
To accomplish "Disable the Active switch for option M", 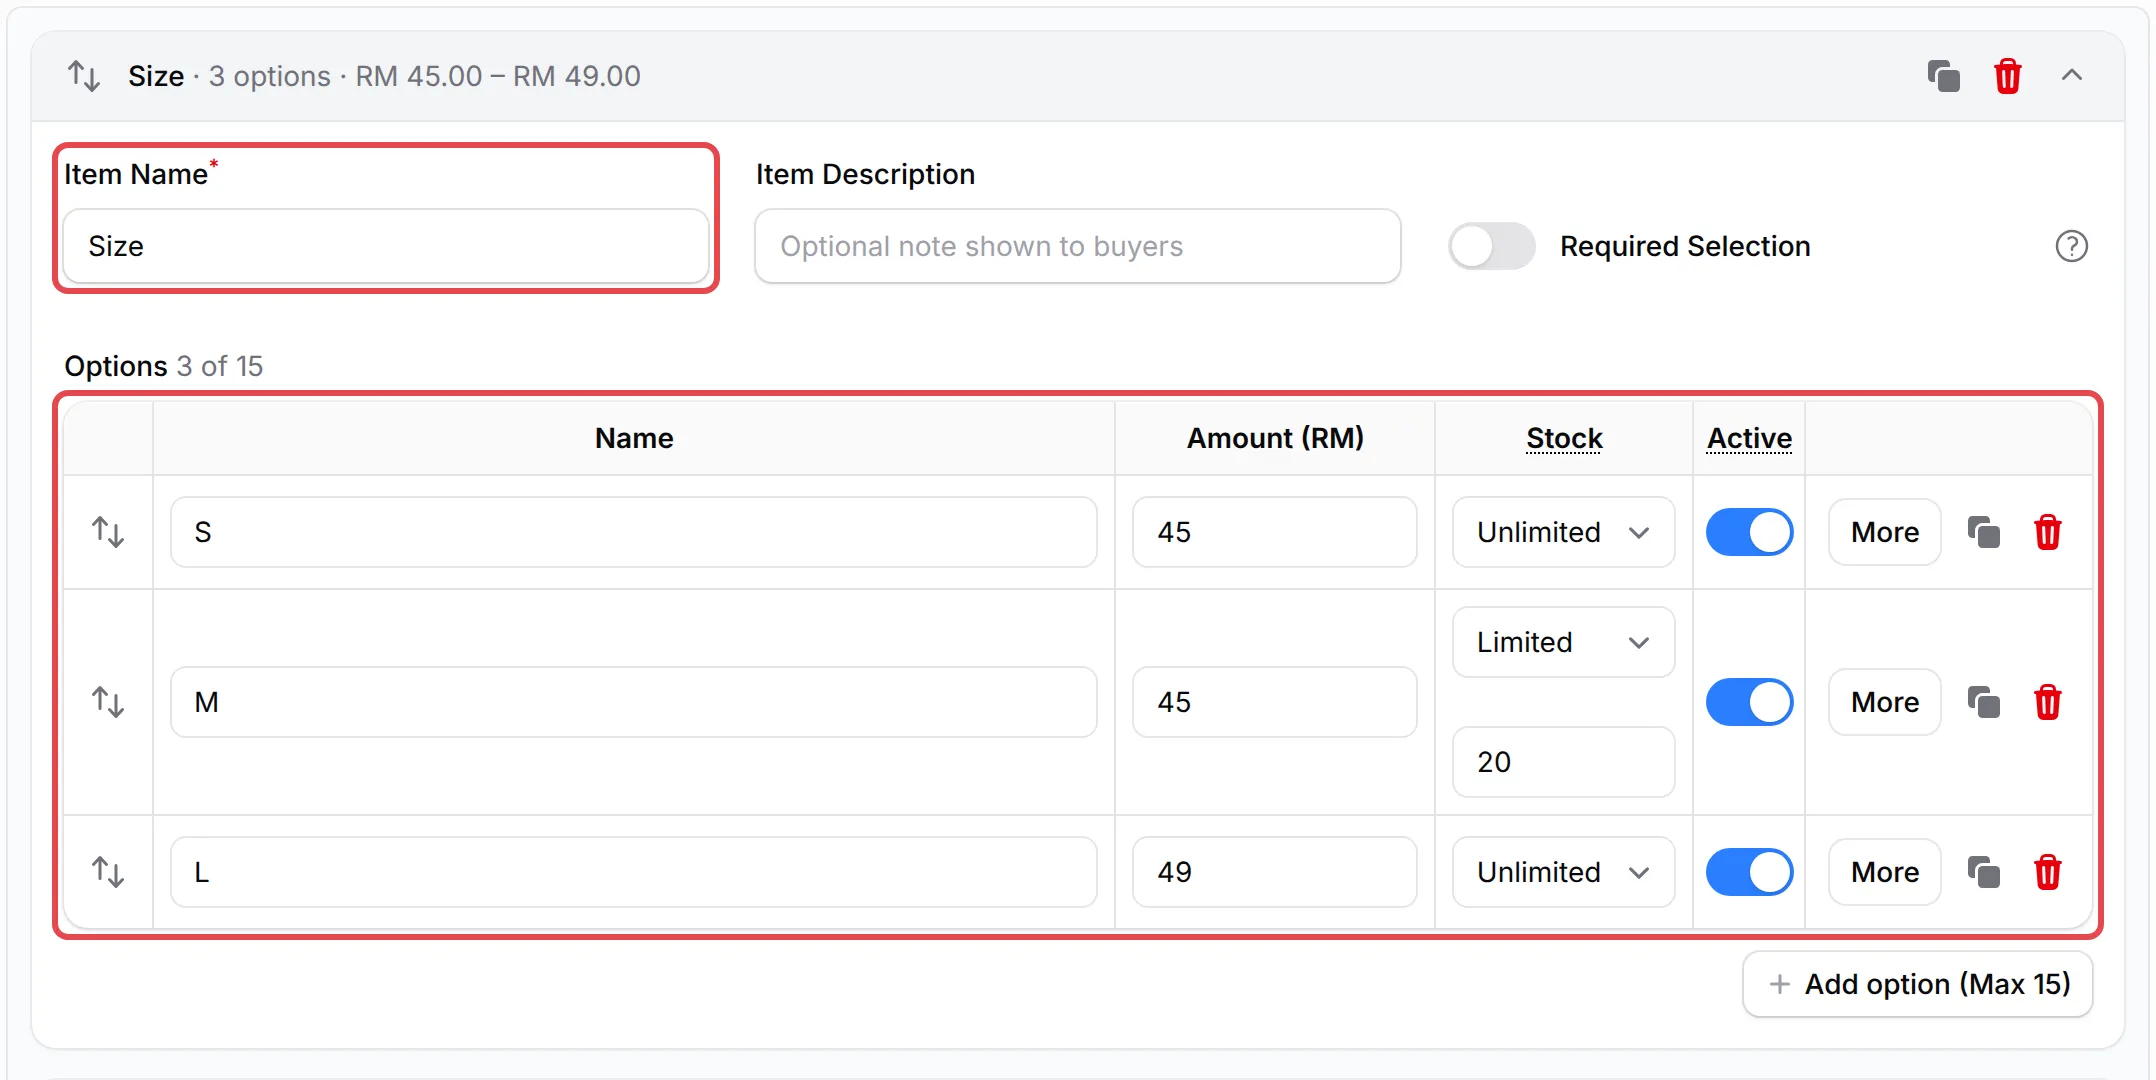I will click(1749, 702).
